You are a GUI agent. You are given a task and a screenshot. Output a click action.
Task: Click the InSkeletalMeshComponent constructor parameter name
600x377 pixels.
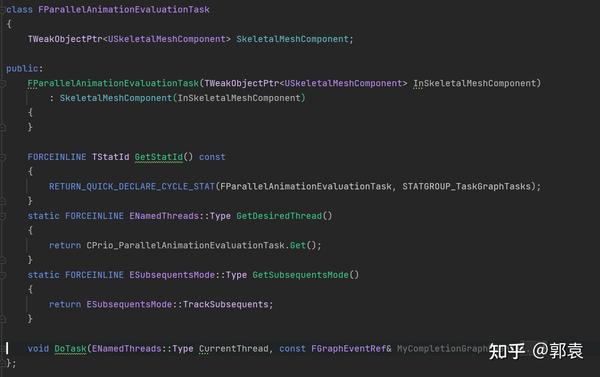click(474, 83)
